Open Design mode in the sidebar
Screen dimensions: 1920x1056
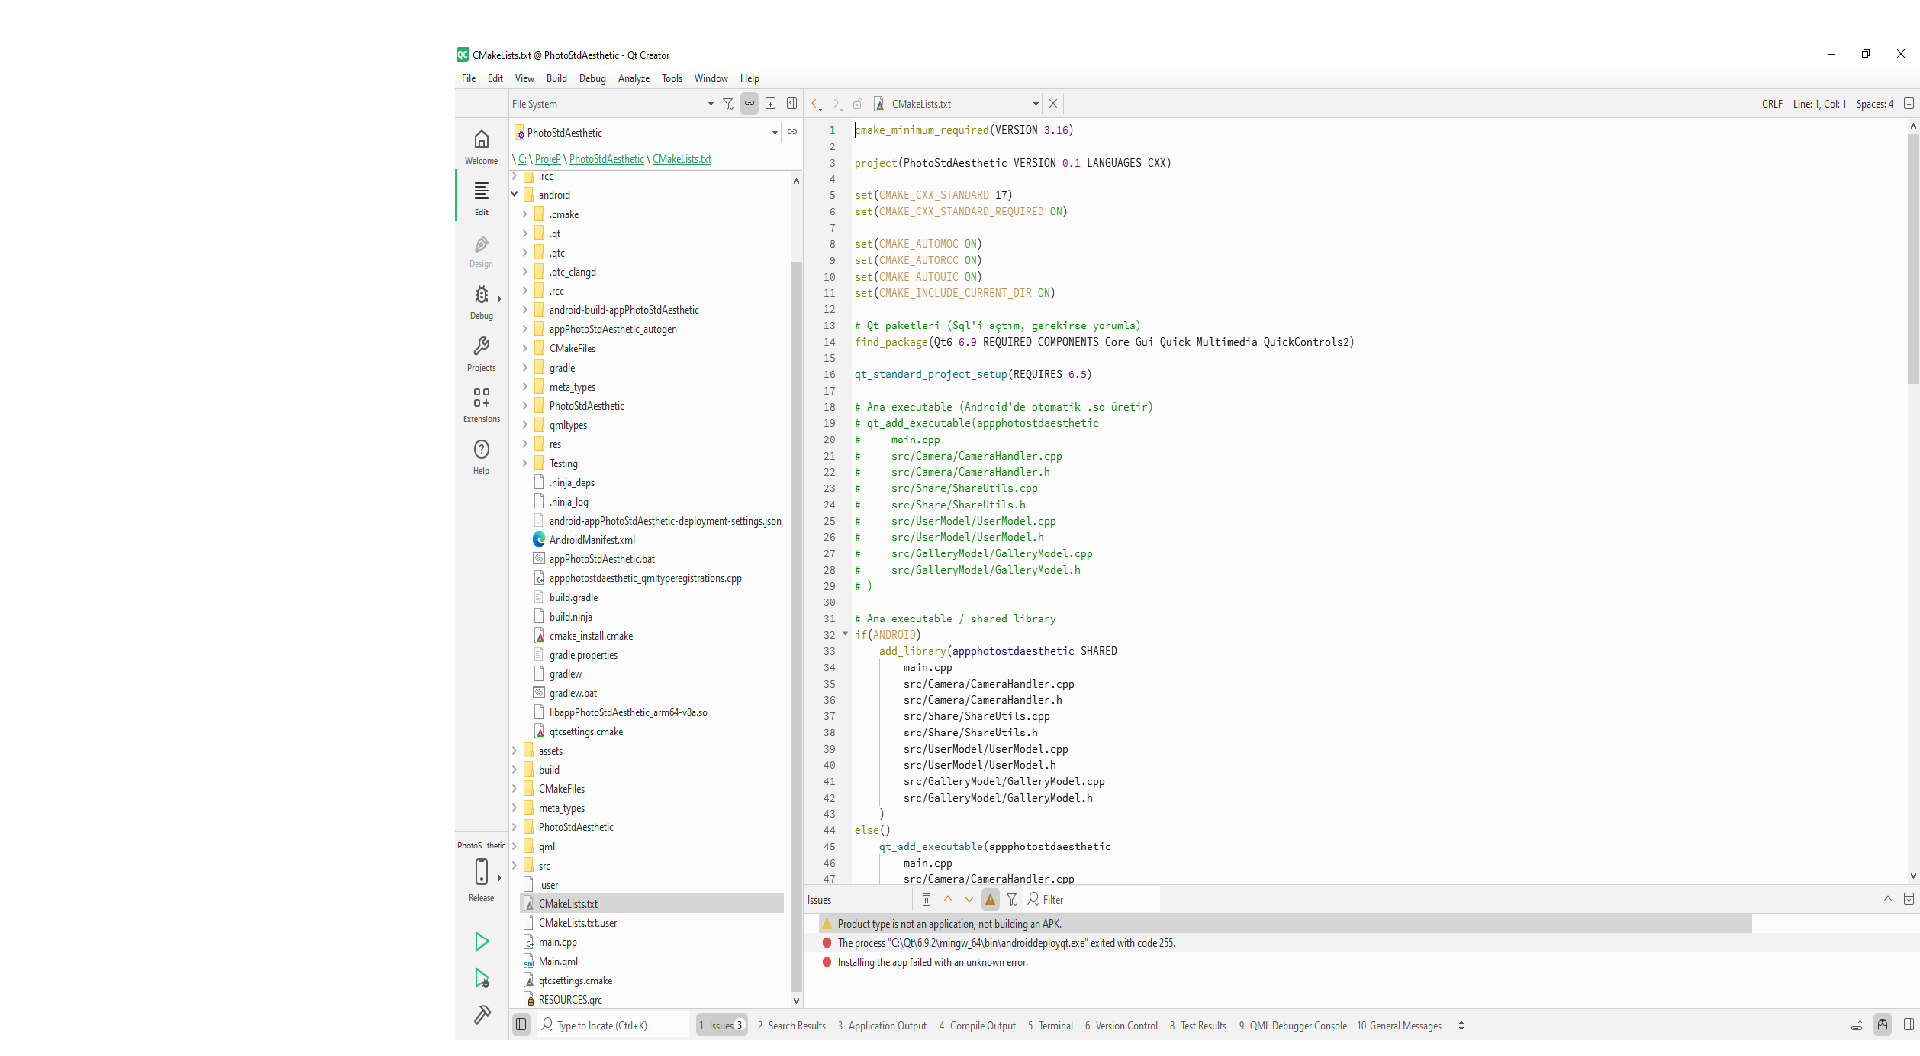click(481, 250)
